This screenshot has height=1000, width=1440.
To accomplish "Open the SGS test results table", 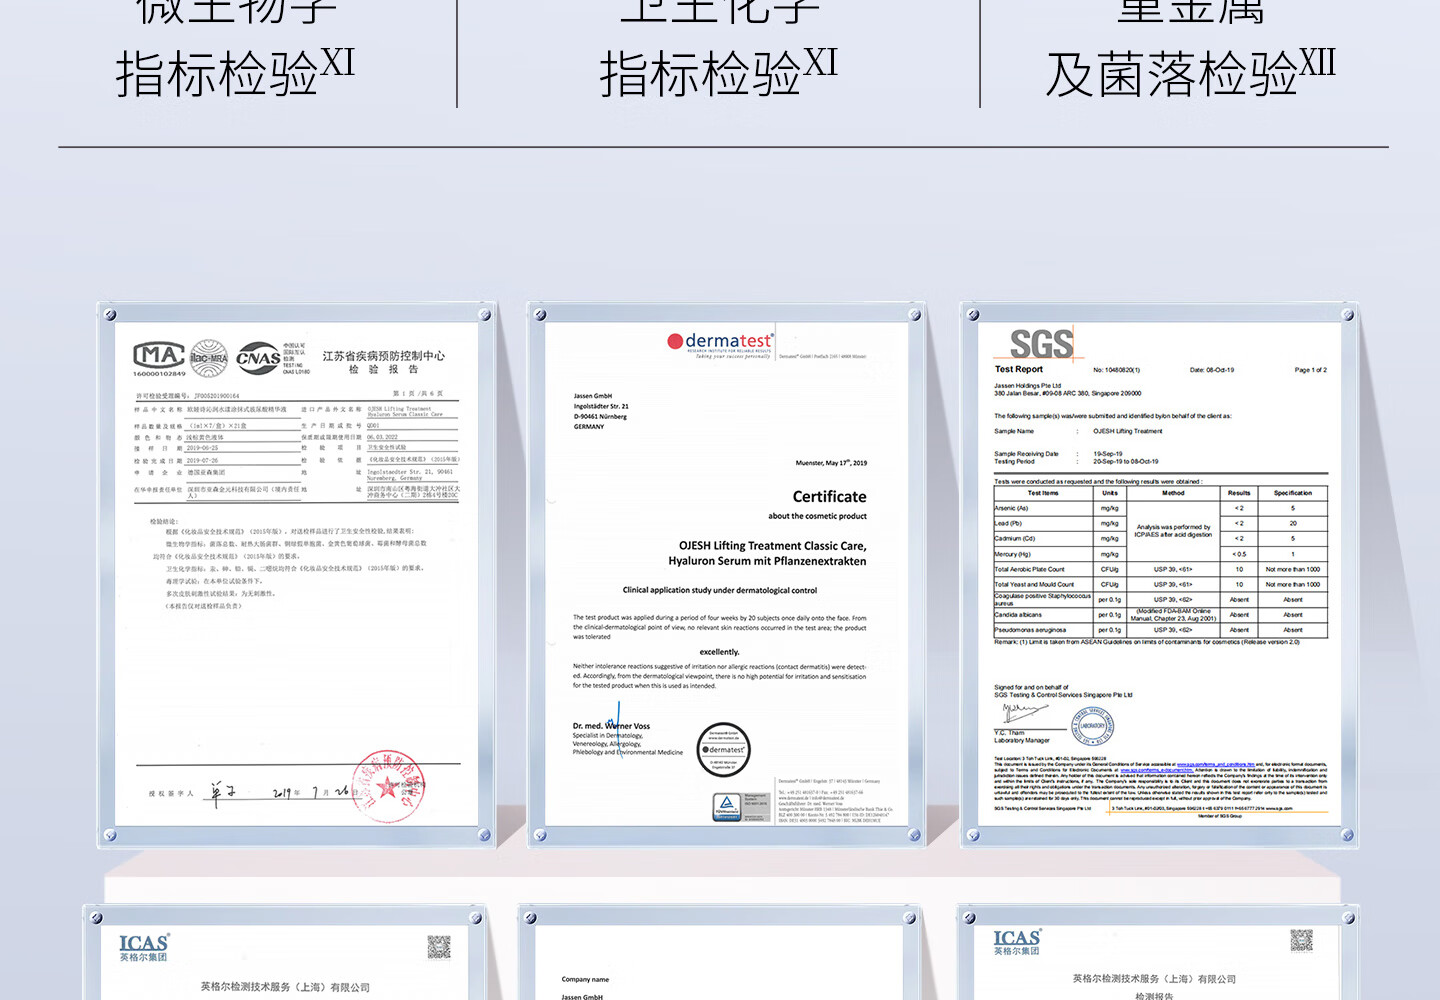I will pyautogui.click(x=1160, y=562).
